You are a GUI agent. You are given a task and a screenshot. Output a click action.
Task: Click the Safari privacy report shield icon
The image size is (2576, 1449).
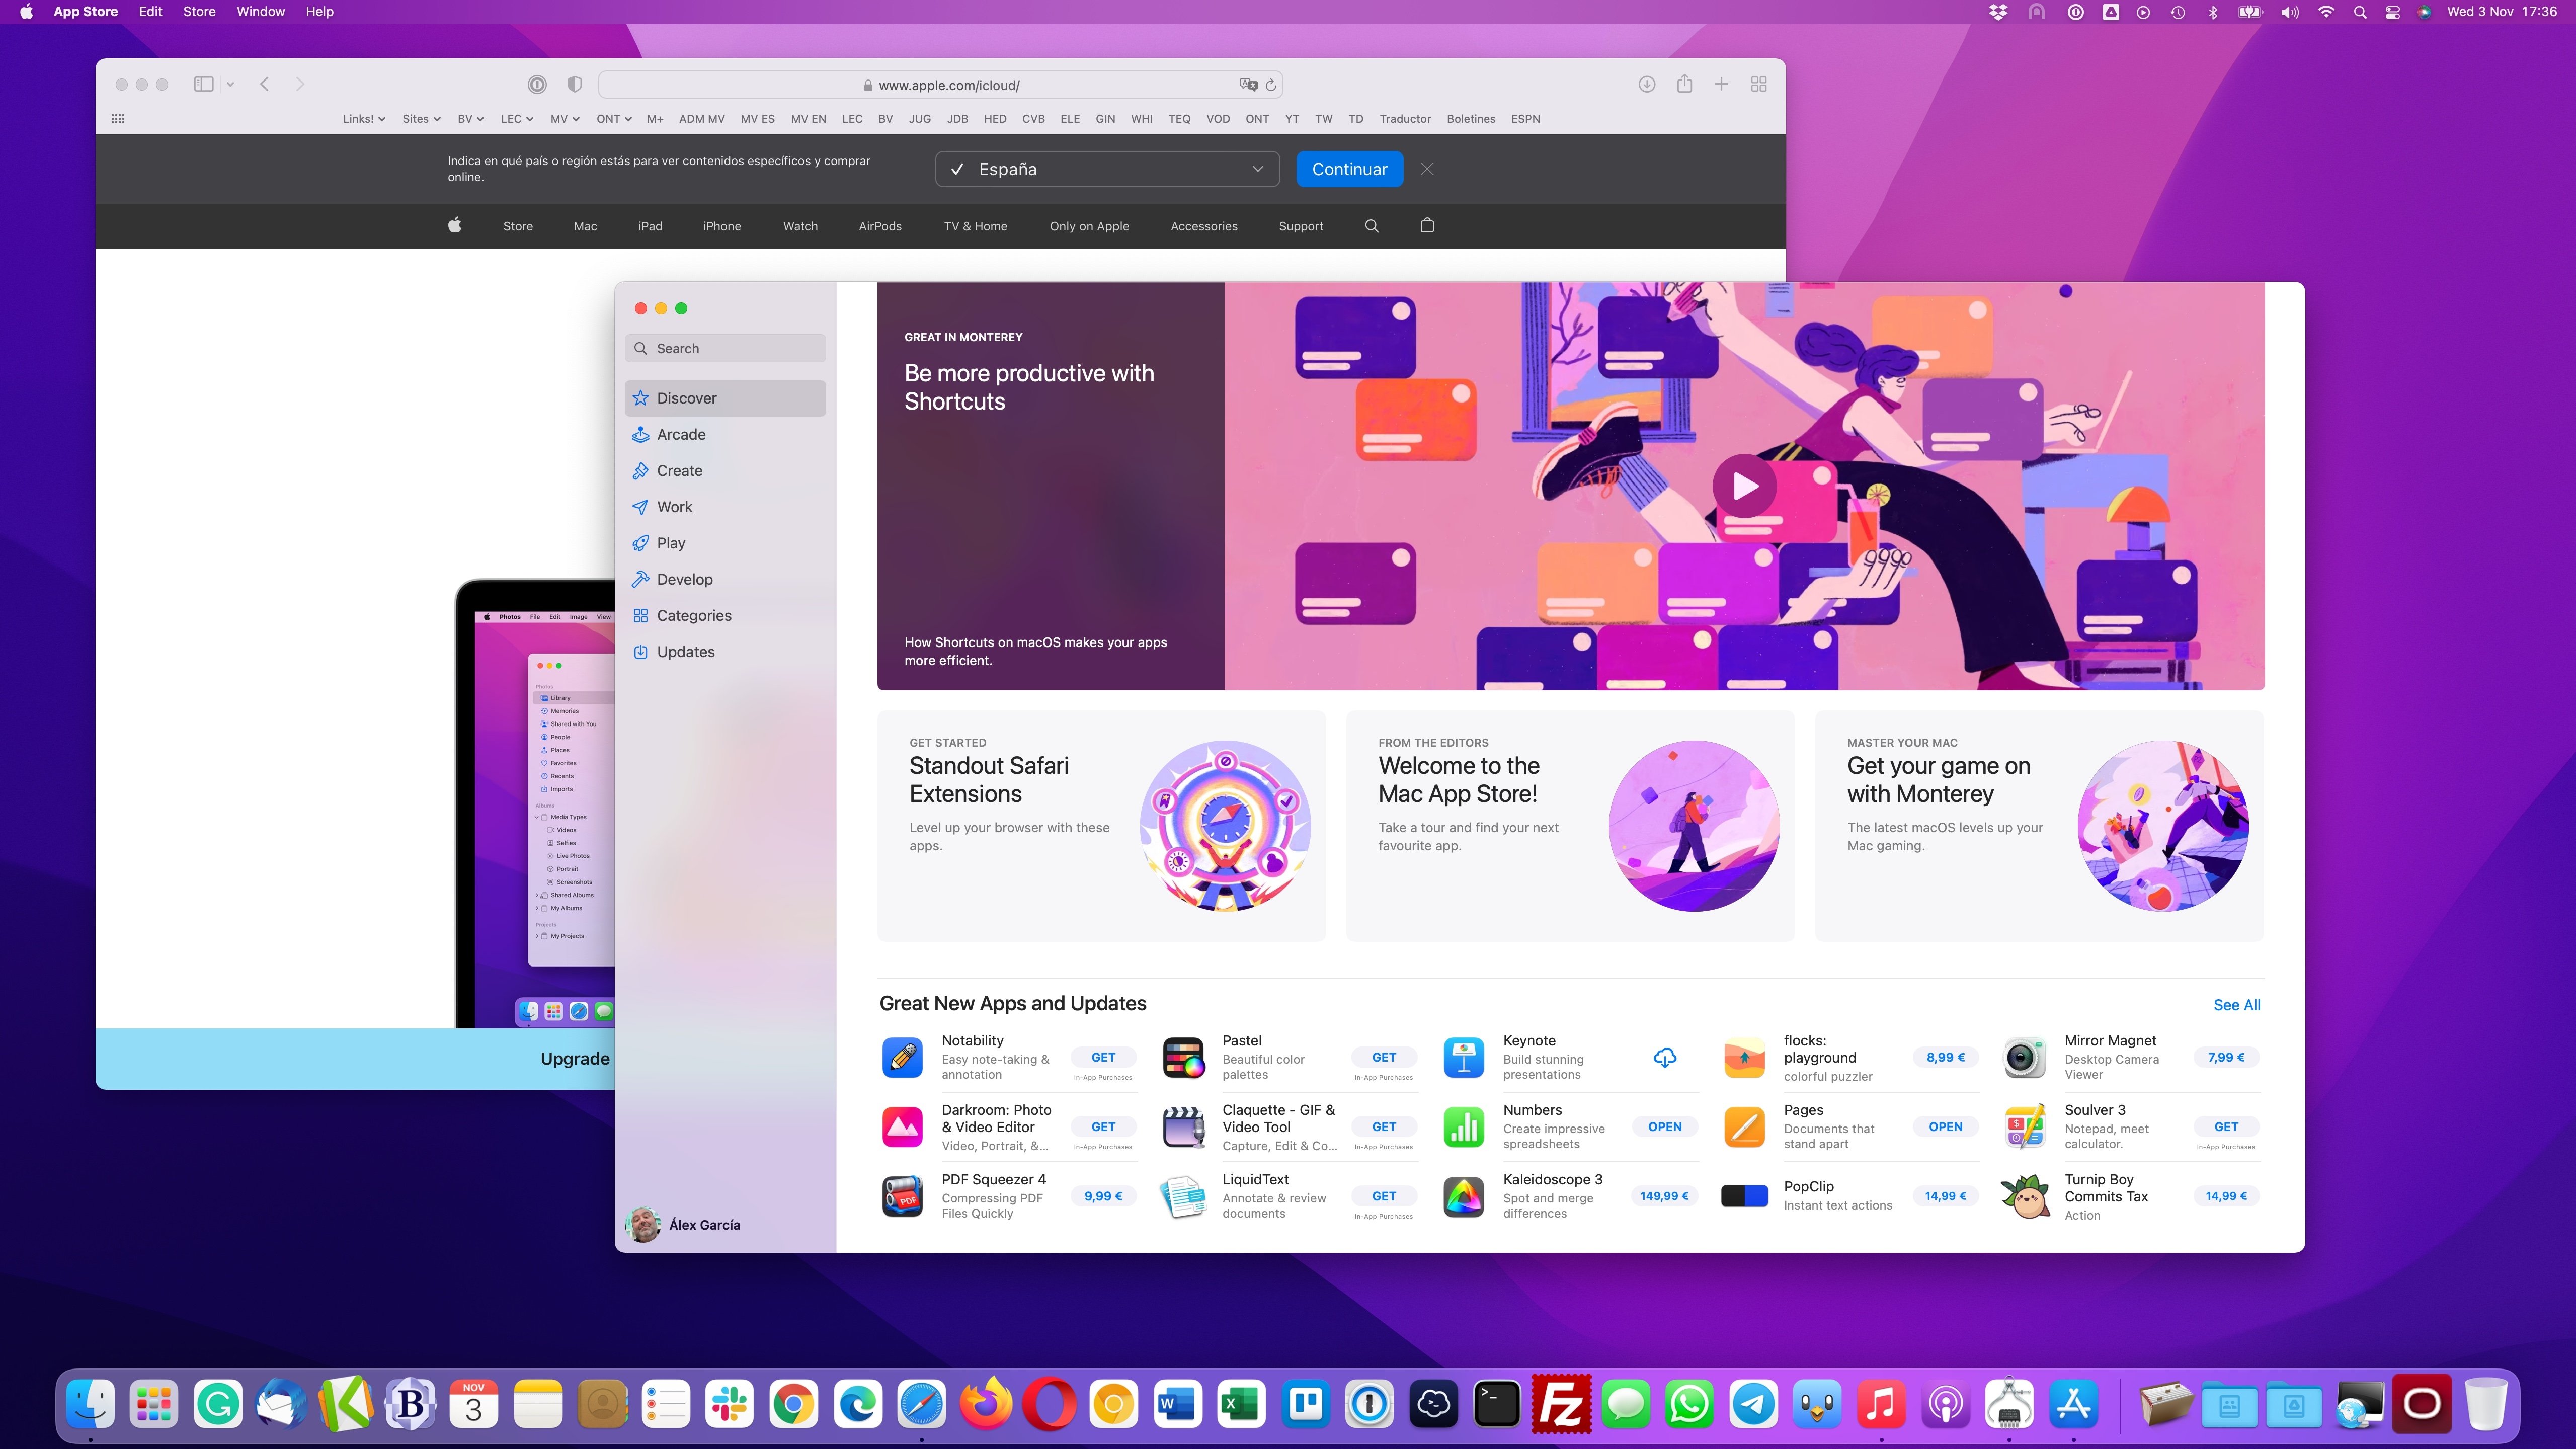[x=574, y=84]
